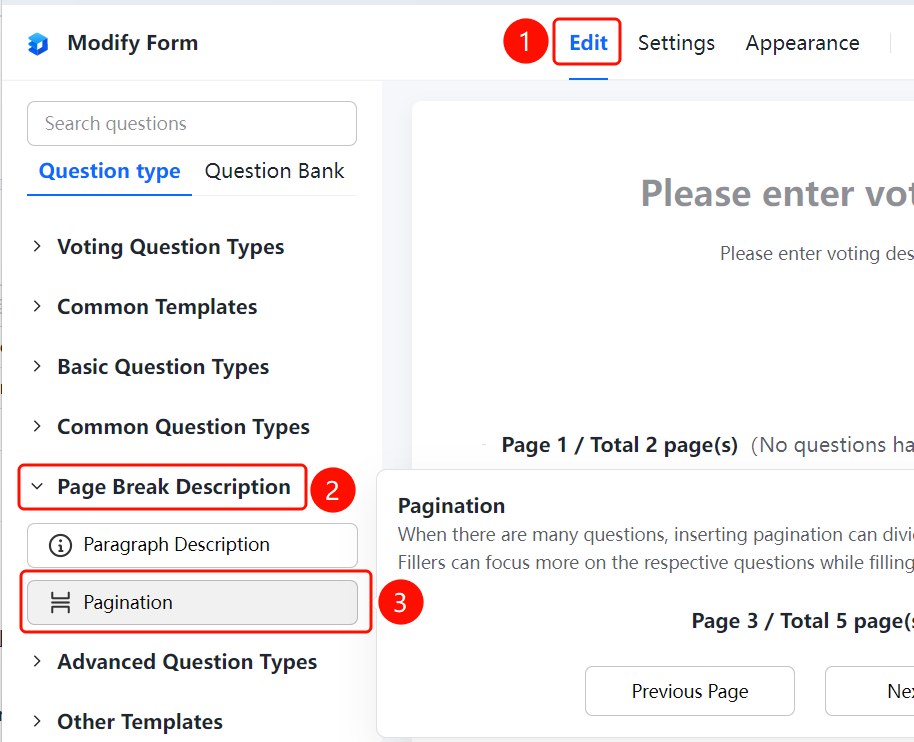
Task: Click the Previous Page button
Action: click(690, 691)
